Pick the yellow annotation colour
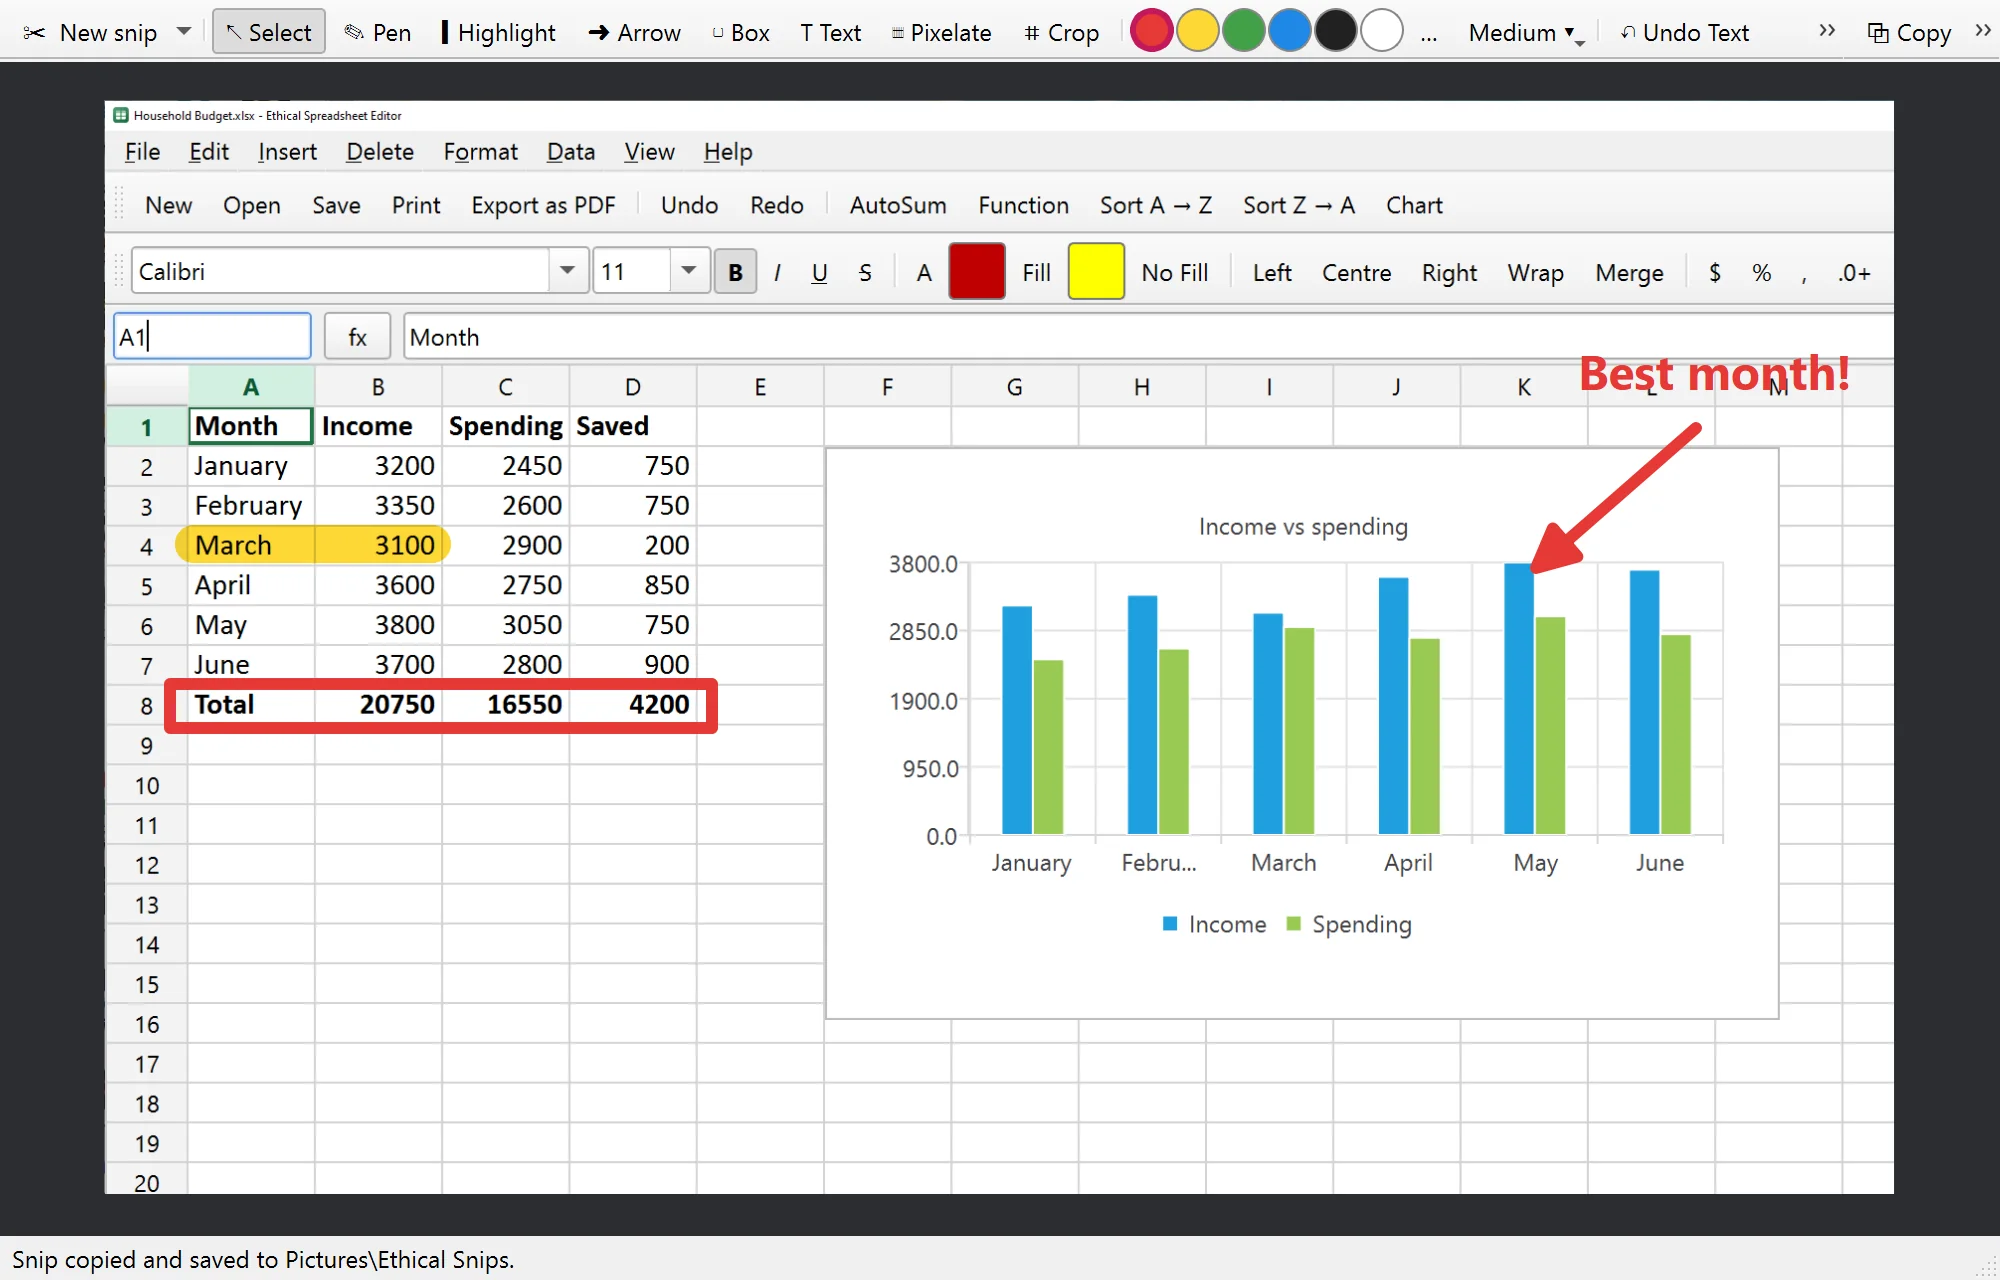Viewport: 2000px width, 1280px height. 1197,31
